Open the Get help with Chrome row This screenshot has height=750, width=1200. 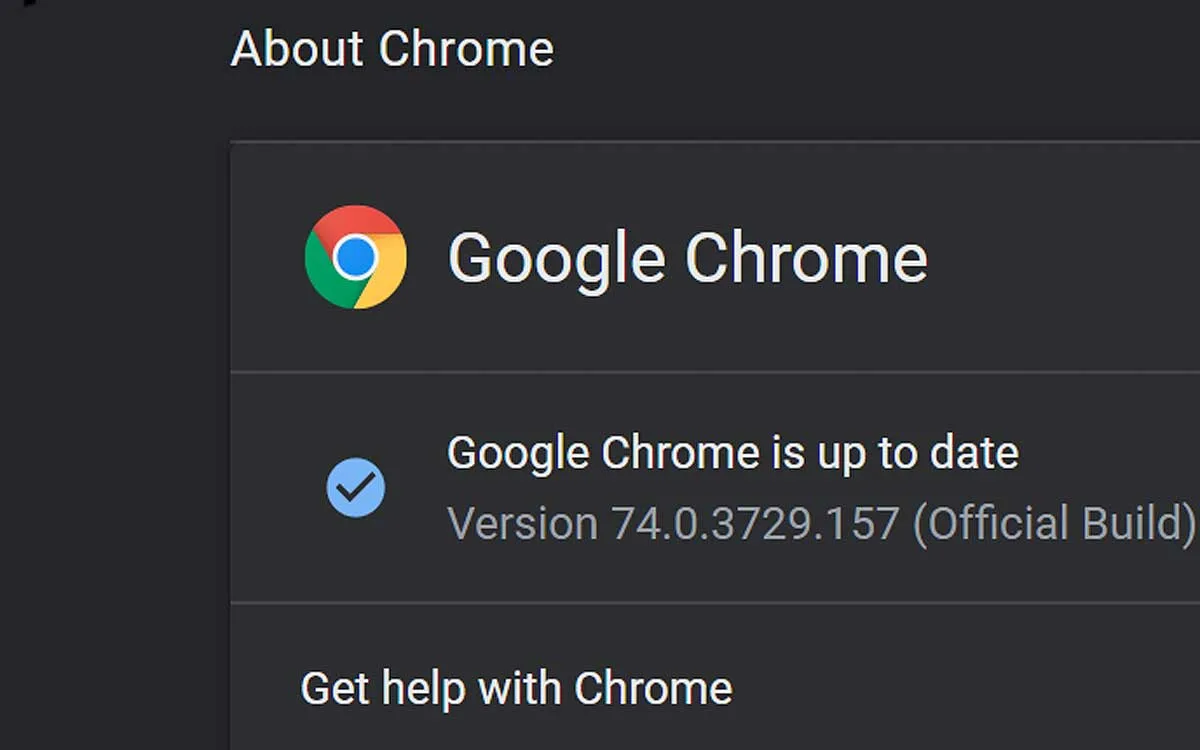[x=715, y=688]
